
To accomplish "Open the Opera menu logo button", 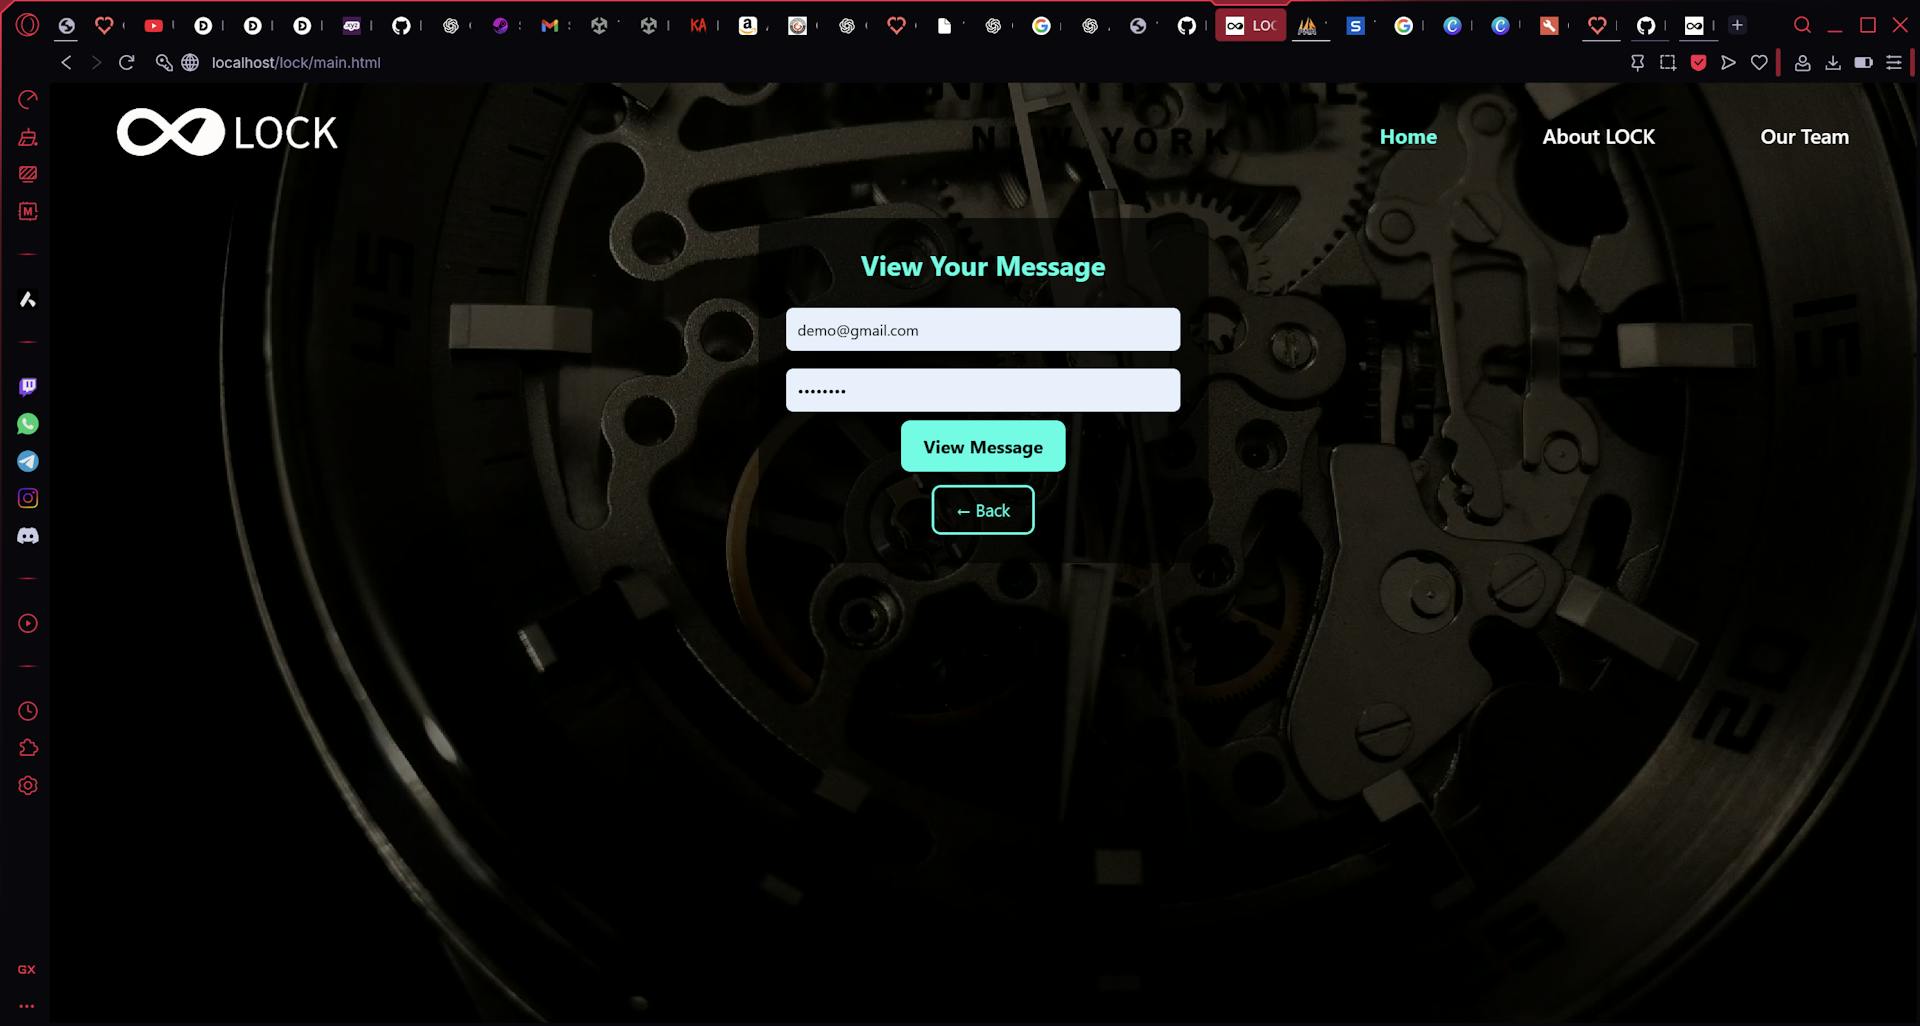I will 27,25.
